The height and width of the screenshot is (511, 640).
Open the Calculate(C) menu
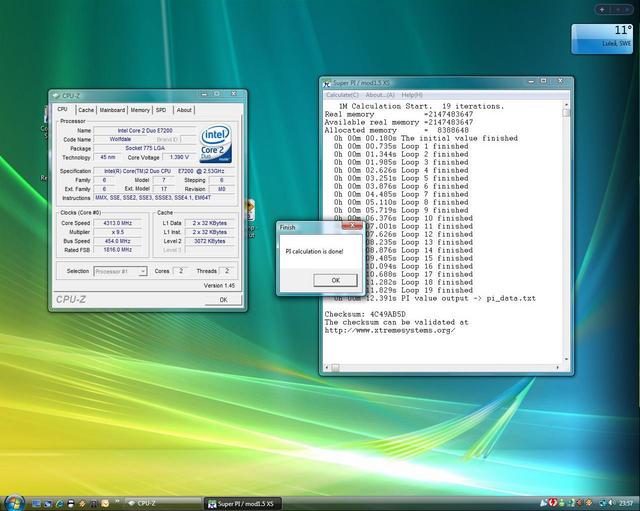[x=342, y=95]
